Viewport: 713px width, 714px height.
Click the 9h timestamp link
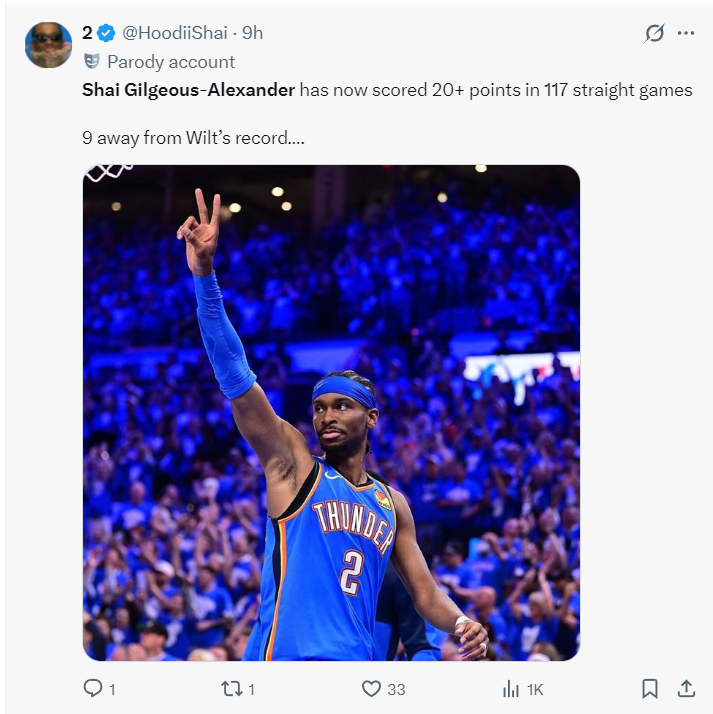(x=252, y=33)
